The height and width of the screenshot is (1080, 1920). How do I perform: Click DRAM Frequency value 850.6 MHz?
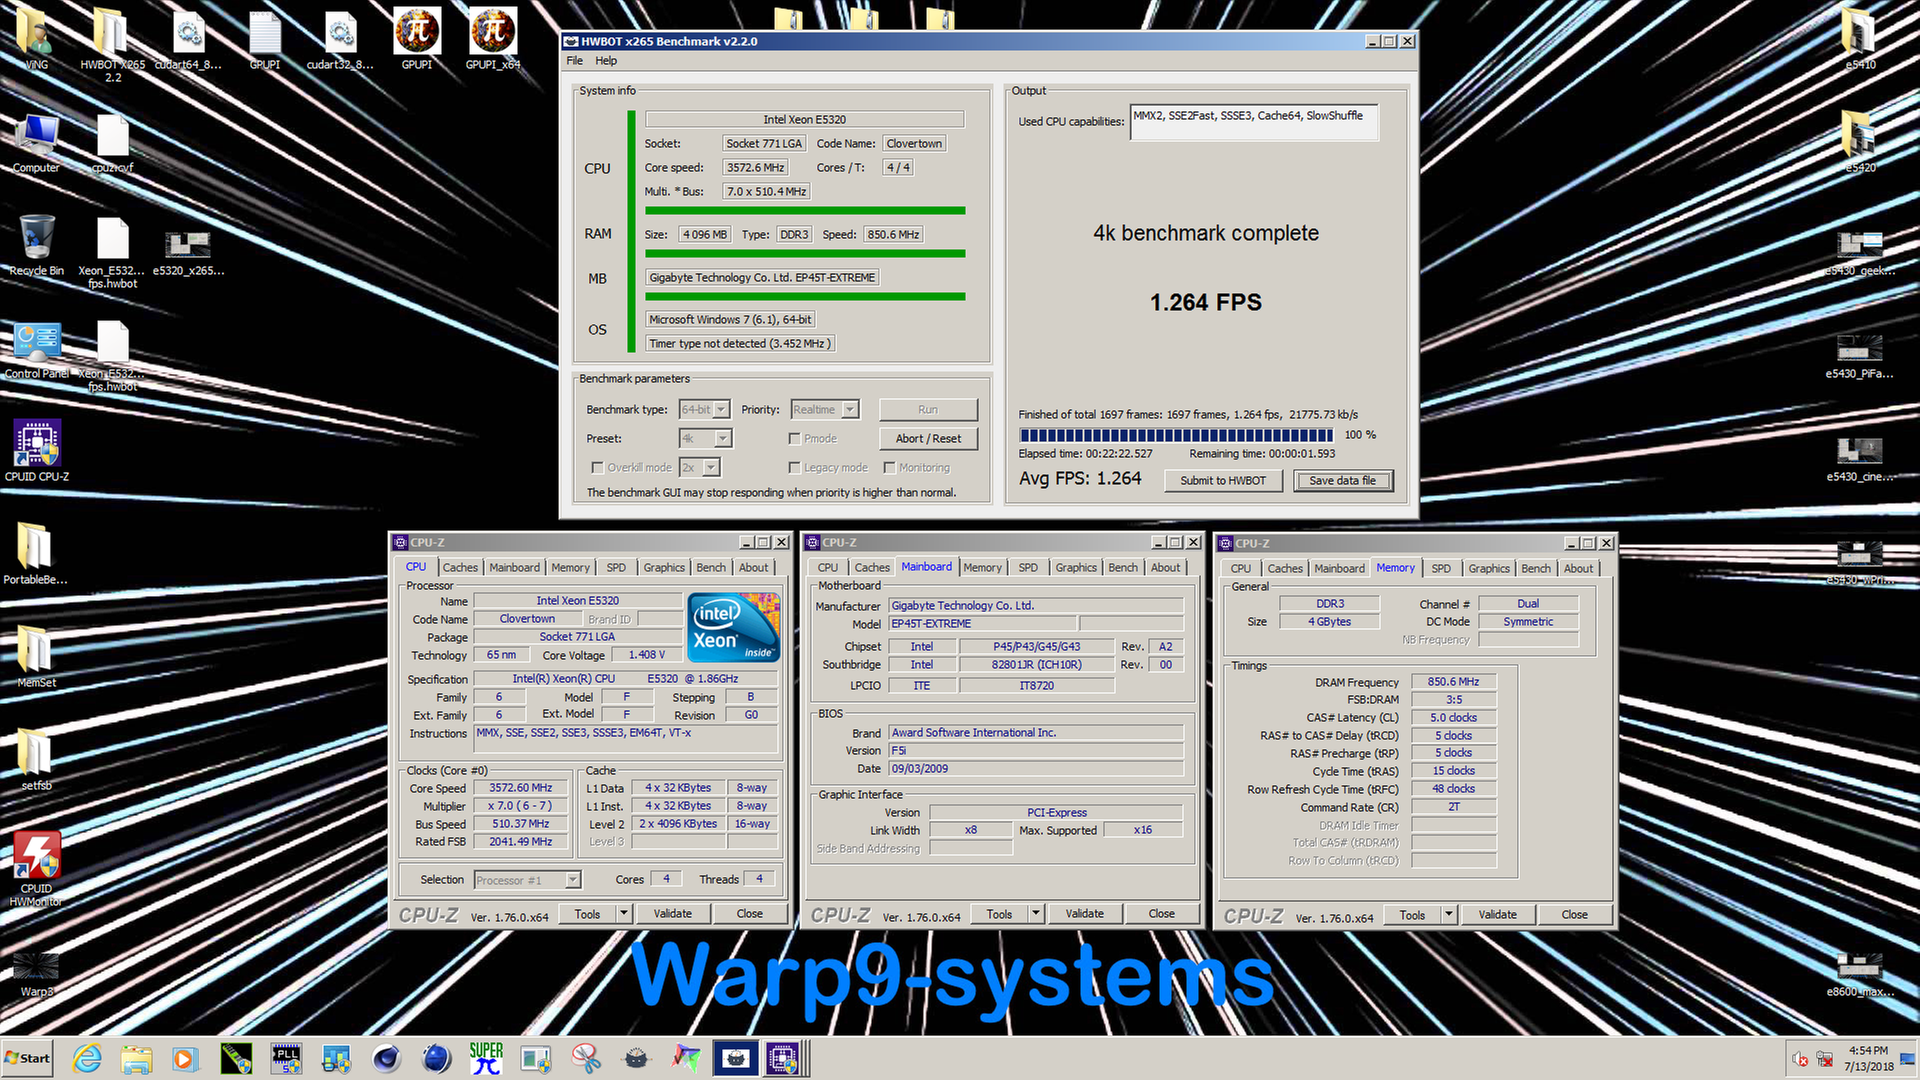(1453, 682)
